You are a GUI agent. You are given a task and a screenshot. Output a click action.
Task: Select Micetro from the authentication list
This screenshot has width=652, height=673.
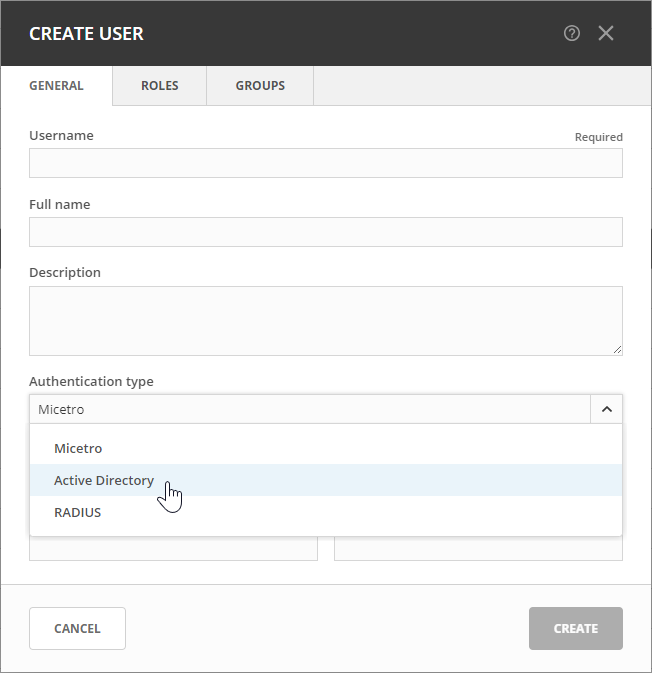point(78,448)
